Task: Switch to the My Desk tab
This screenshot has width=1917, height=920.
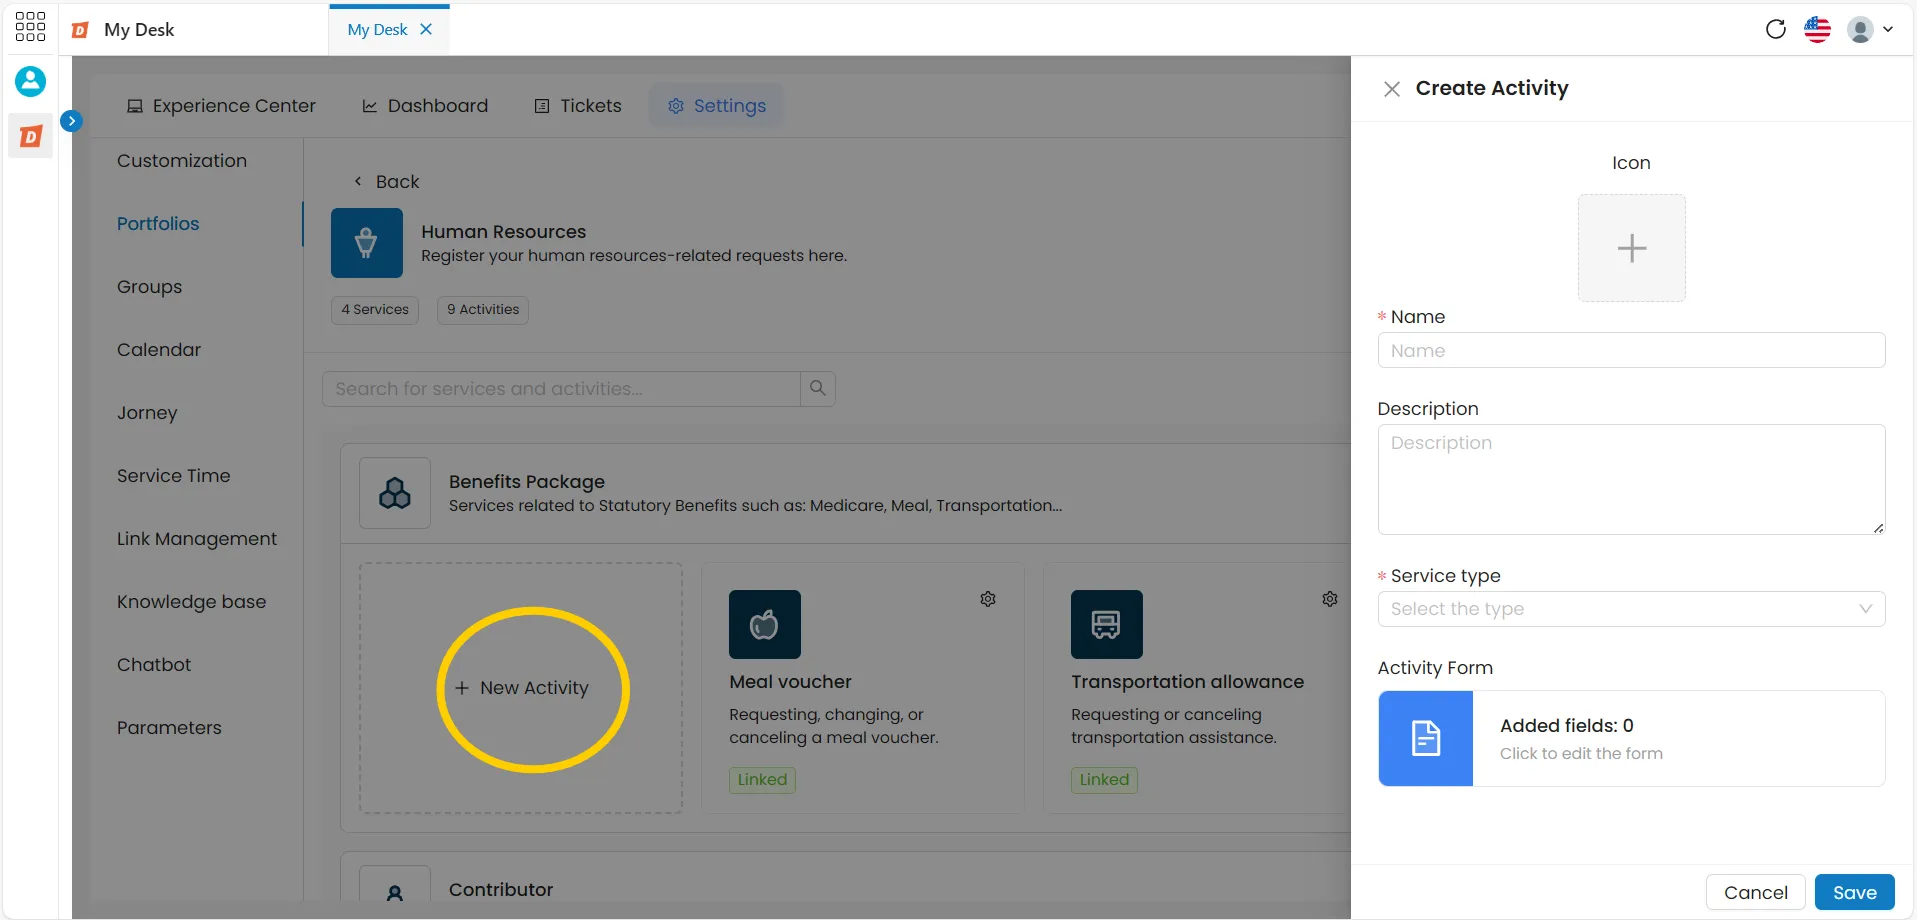Action: click(377, 29)
